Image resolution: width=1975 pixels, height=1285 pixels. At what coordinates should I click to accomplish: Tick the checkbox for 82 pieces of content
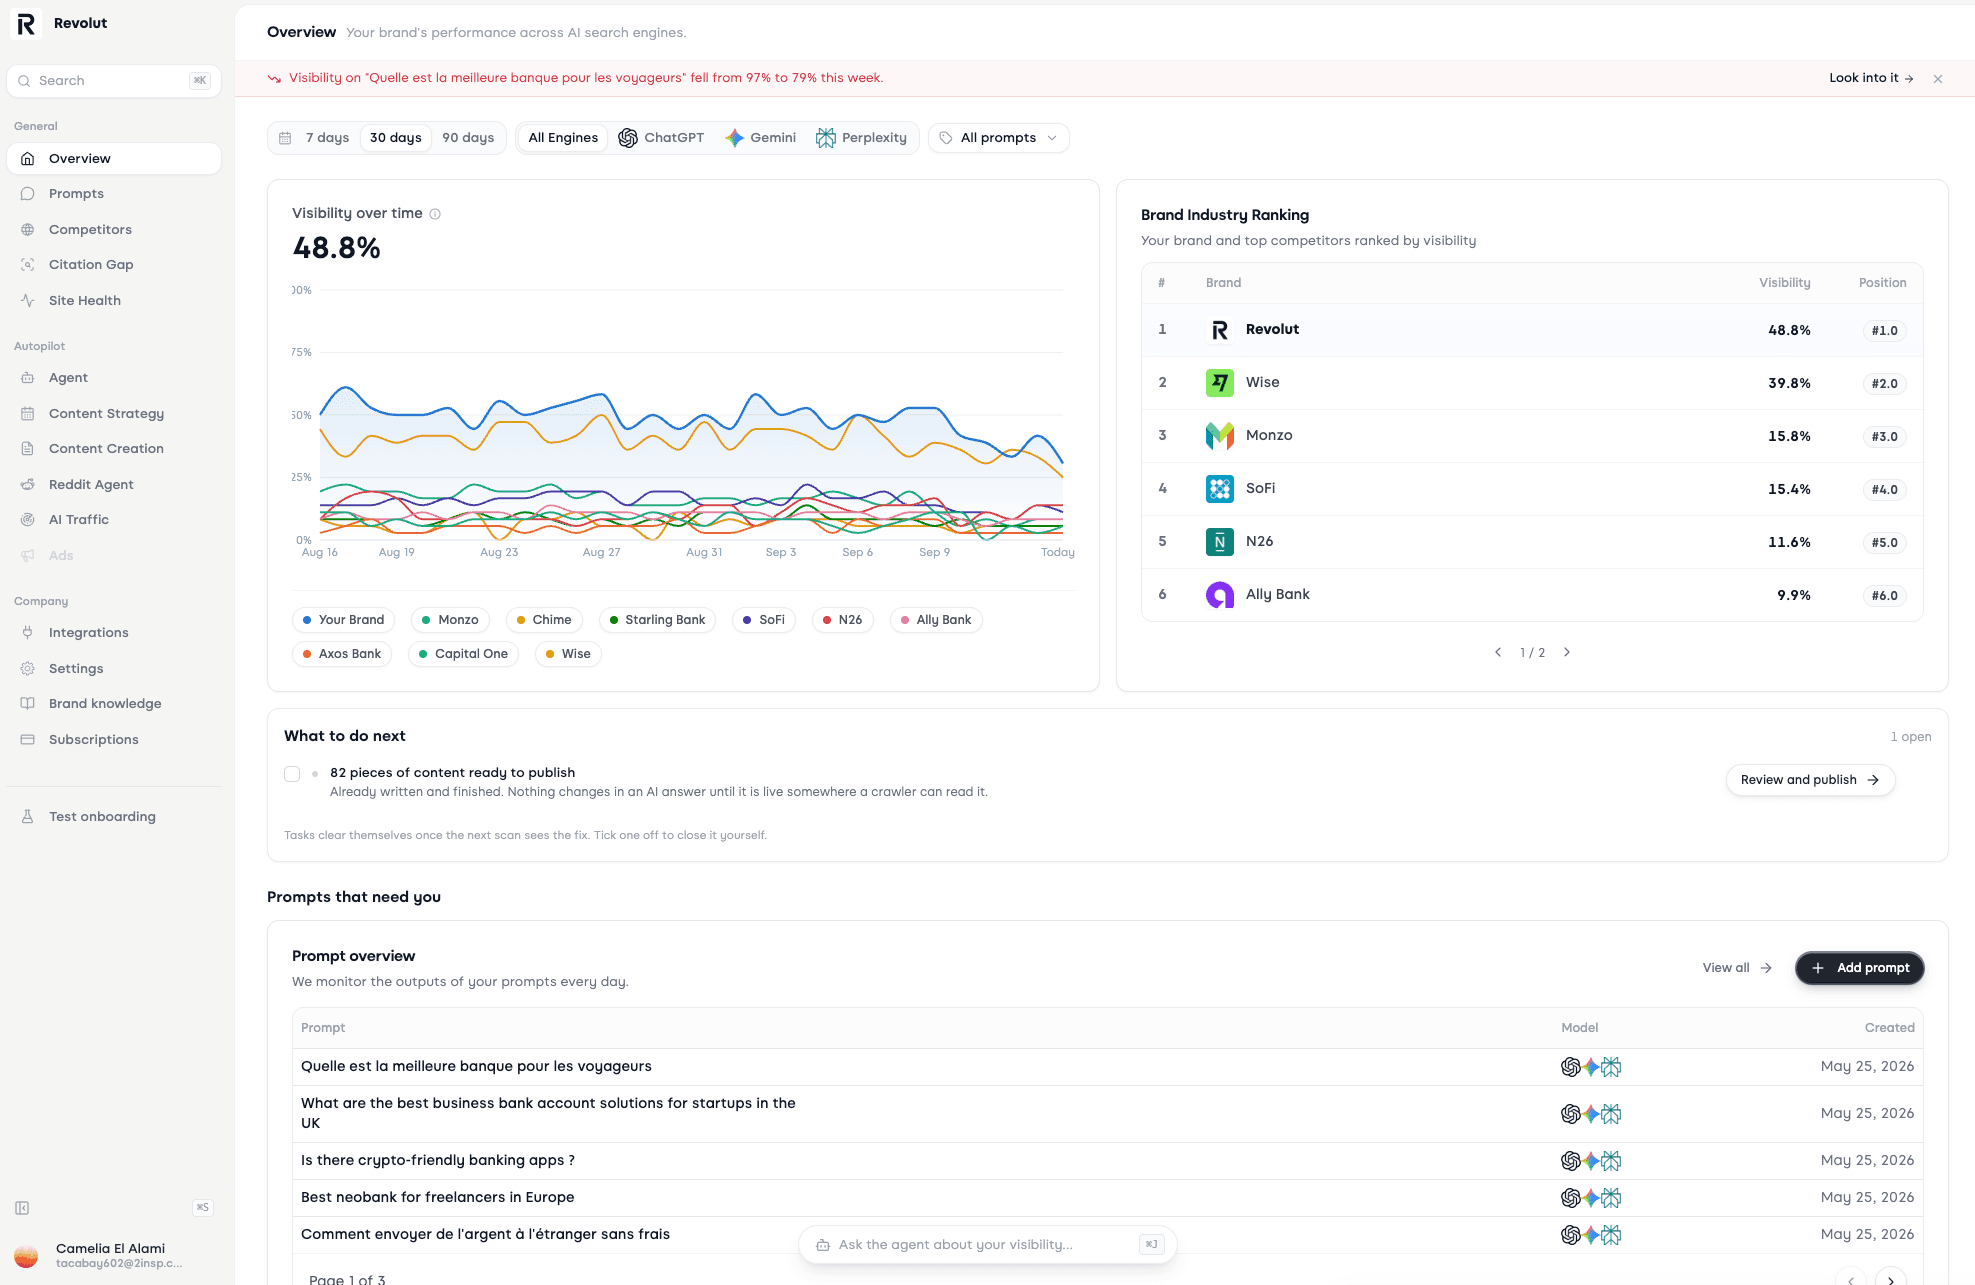tap(292, 774)
